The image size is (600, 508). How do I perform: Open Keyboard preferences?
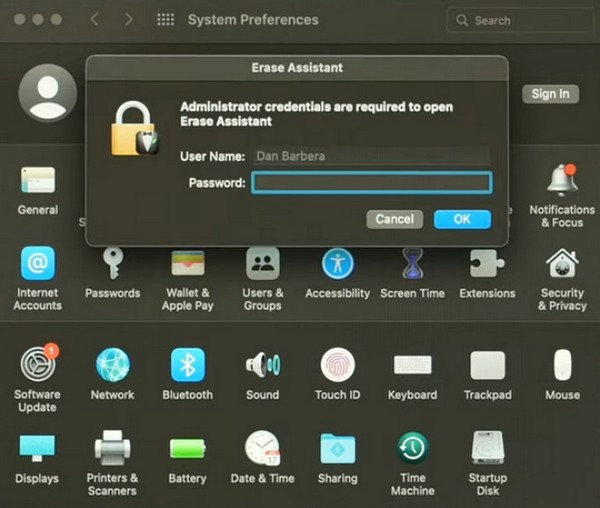pyautogui.click(x=412, y=365)
